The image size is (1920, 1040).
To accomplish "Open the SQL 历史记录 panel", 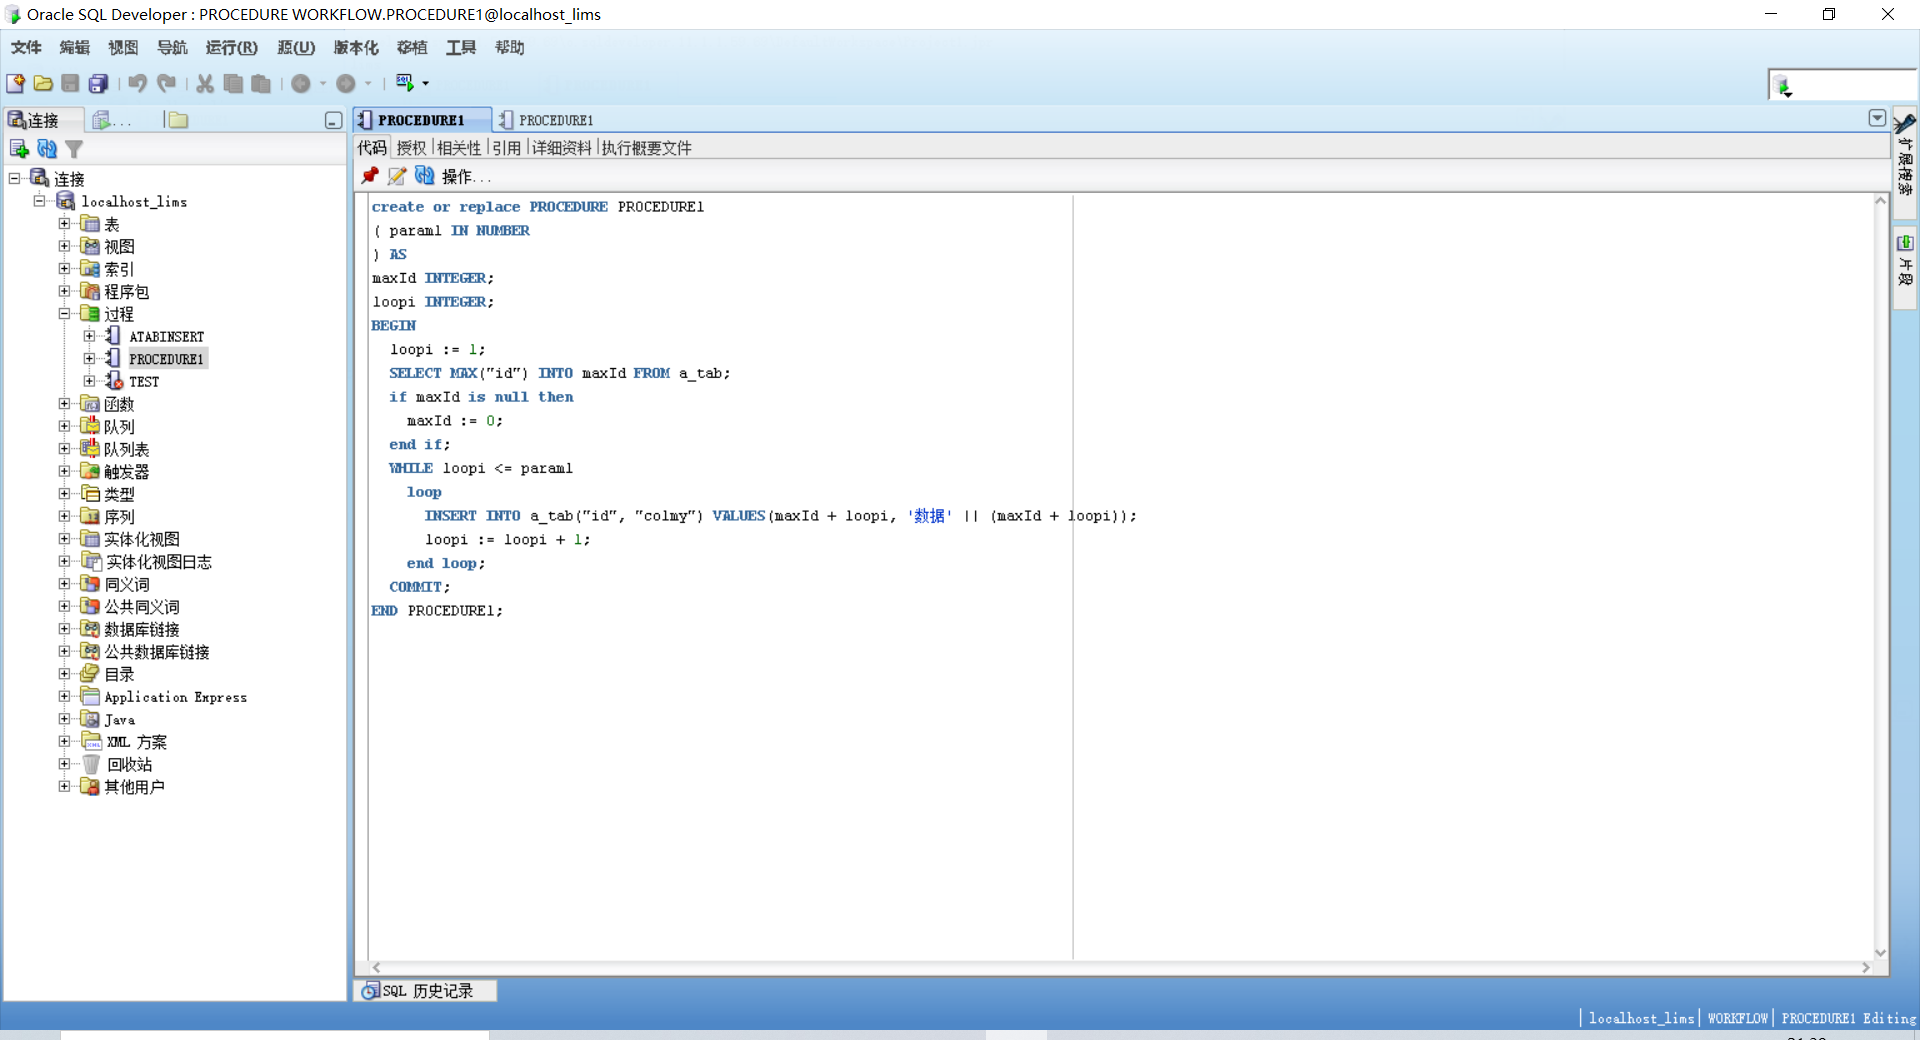I will pyautogui.click(x=426, y=991).
